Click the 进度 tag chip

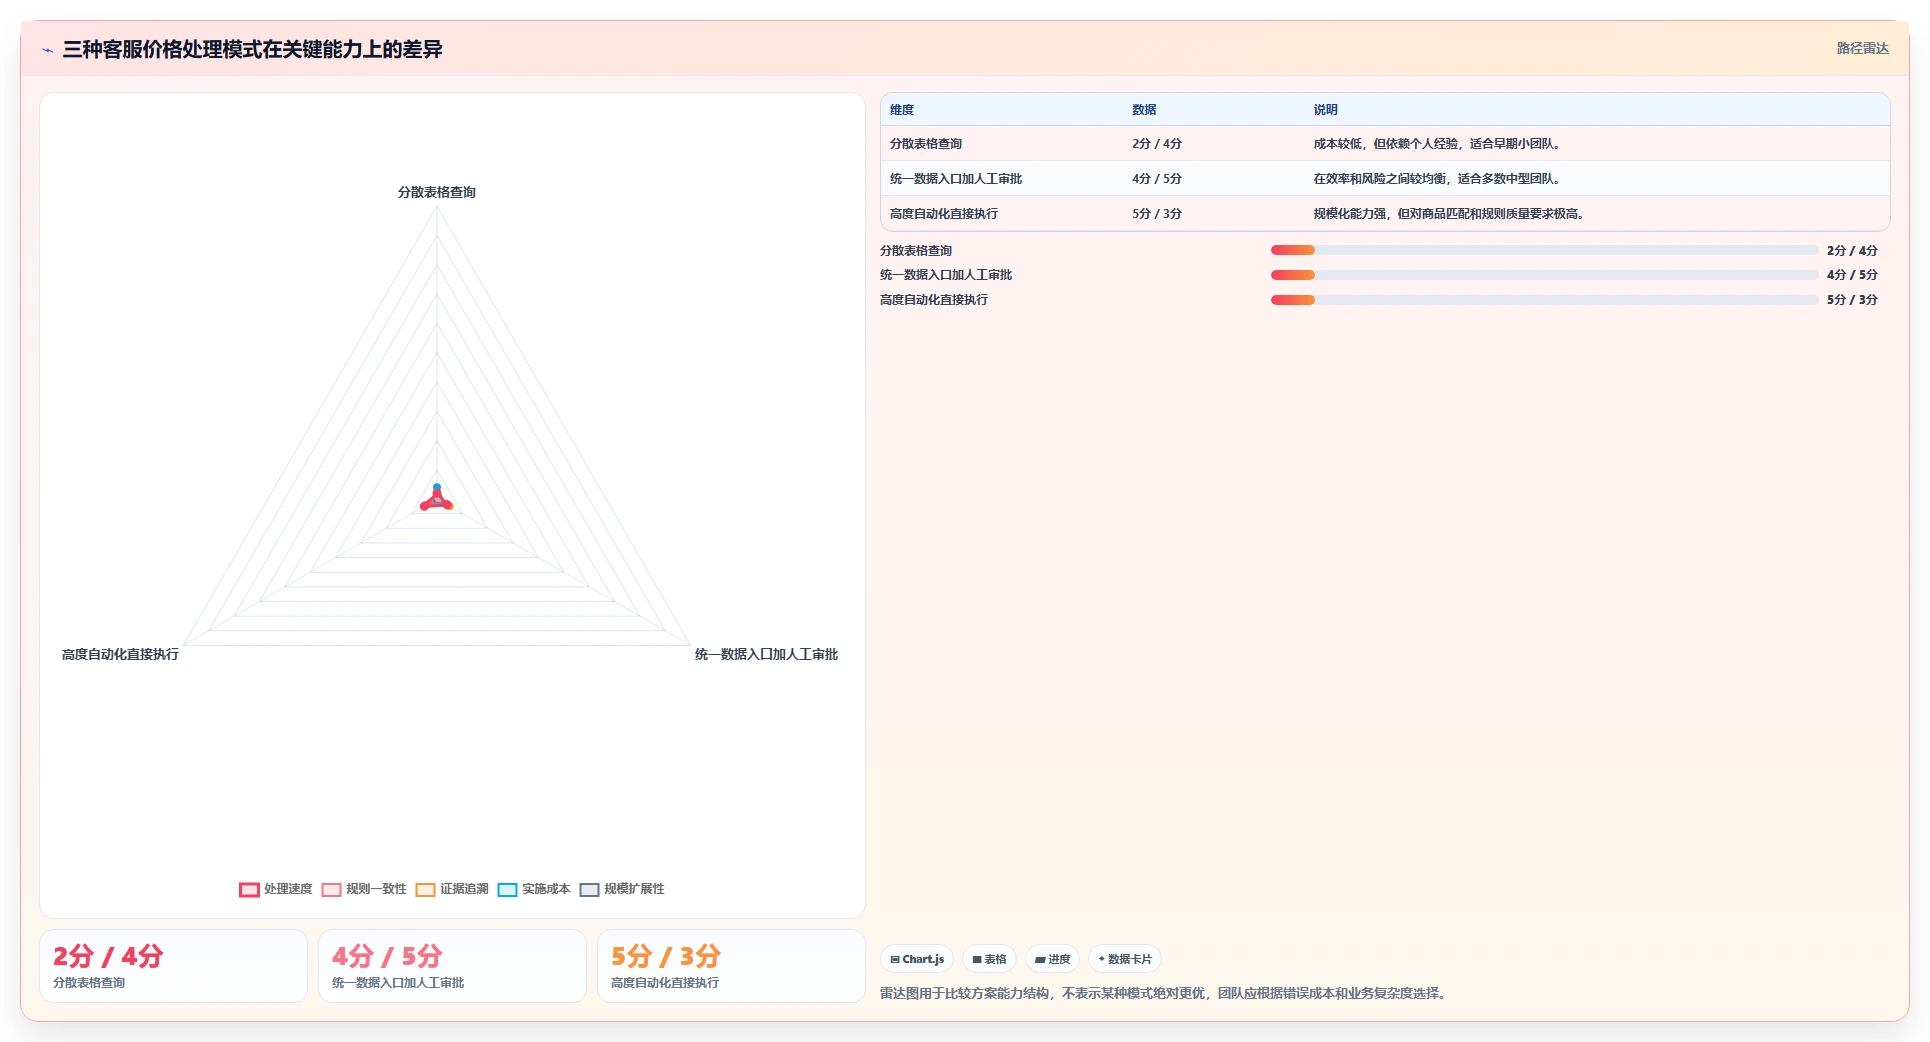[x=1053, y=959]
